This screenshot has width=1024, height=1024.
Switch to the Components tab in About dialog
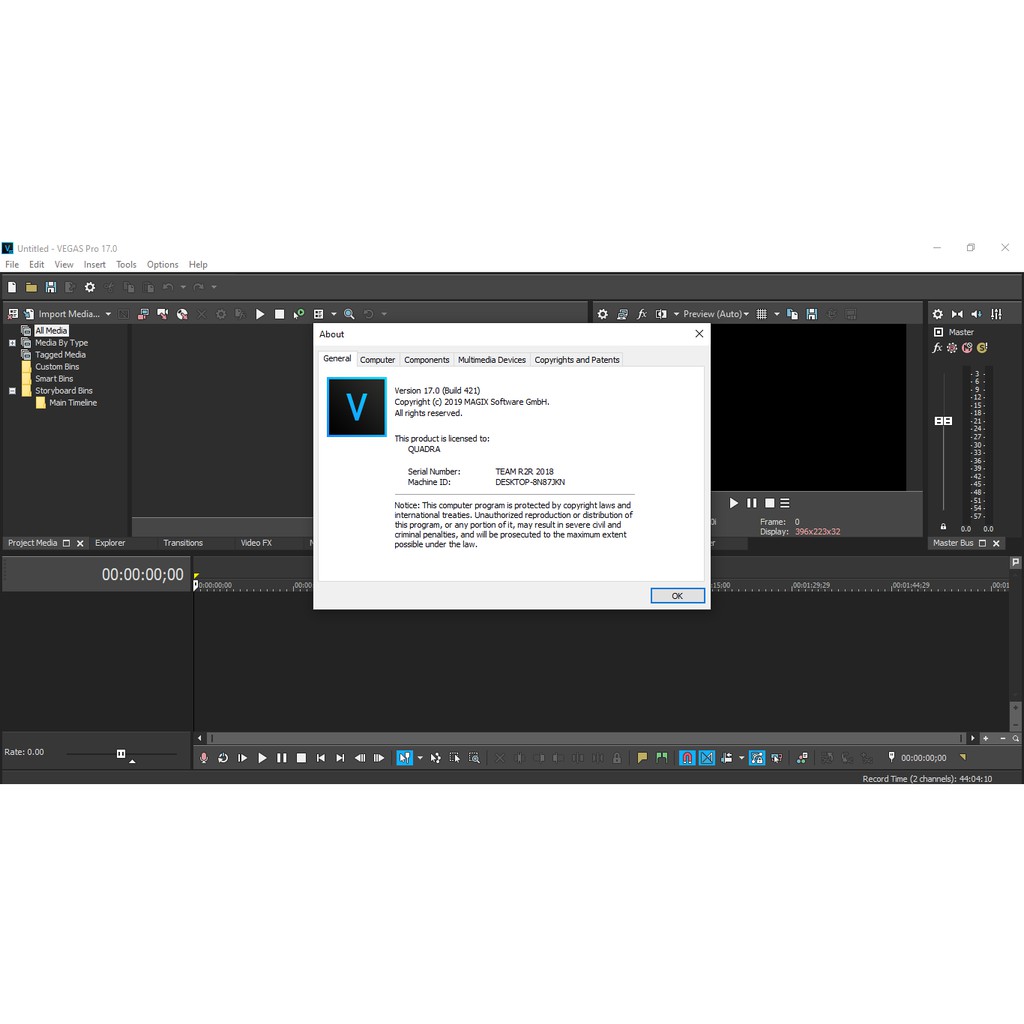point(426,360)
